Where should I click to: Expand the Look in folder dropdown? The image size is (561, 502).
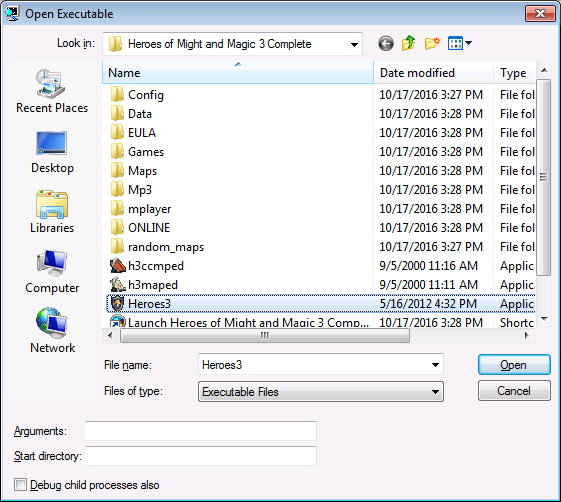(354, 44)
